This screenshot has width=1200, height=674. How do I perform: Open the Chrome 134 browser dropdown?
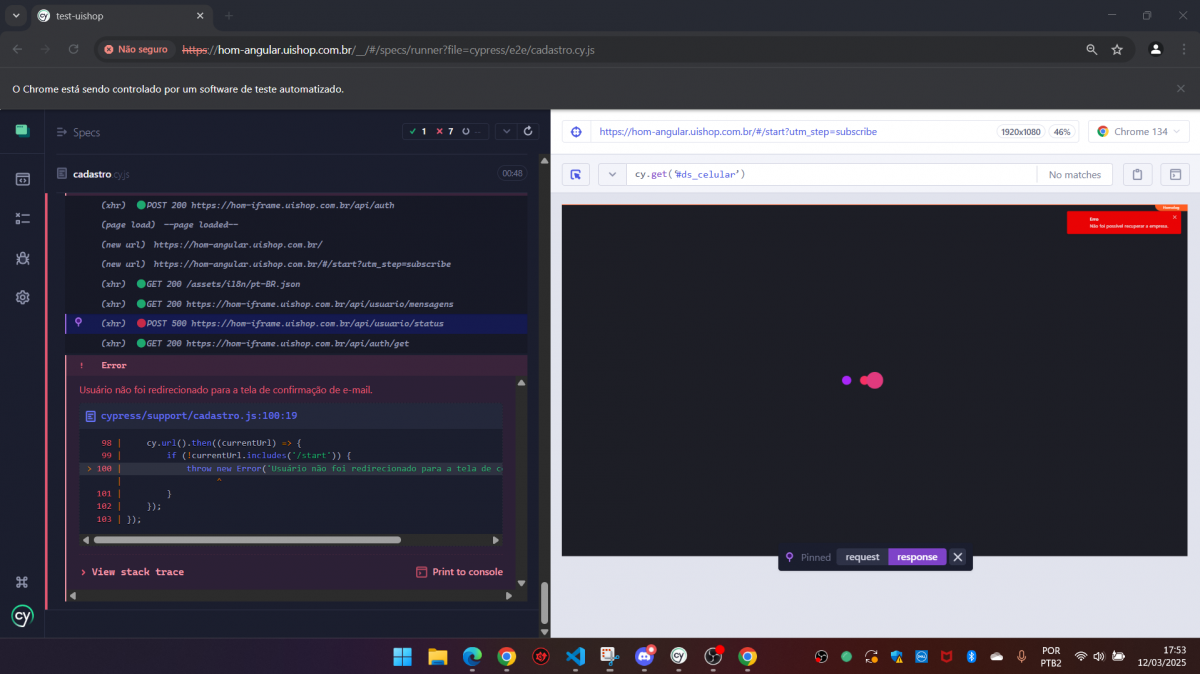(1139, 132)
